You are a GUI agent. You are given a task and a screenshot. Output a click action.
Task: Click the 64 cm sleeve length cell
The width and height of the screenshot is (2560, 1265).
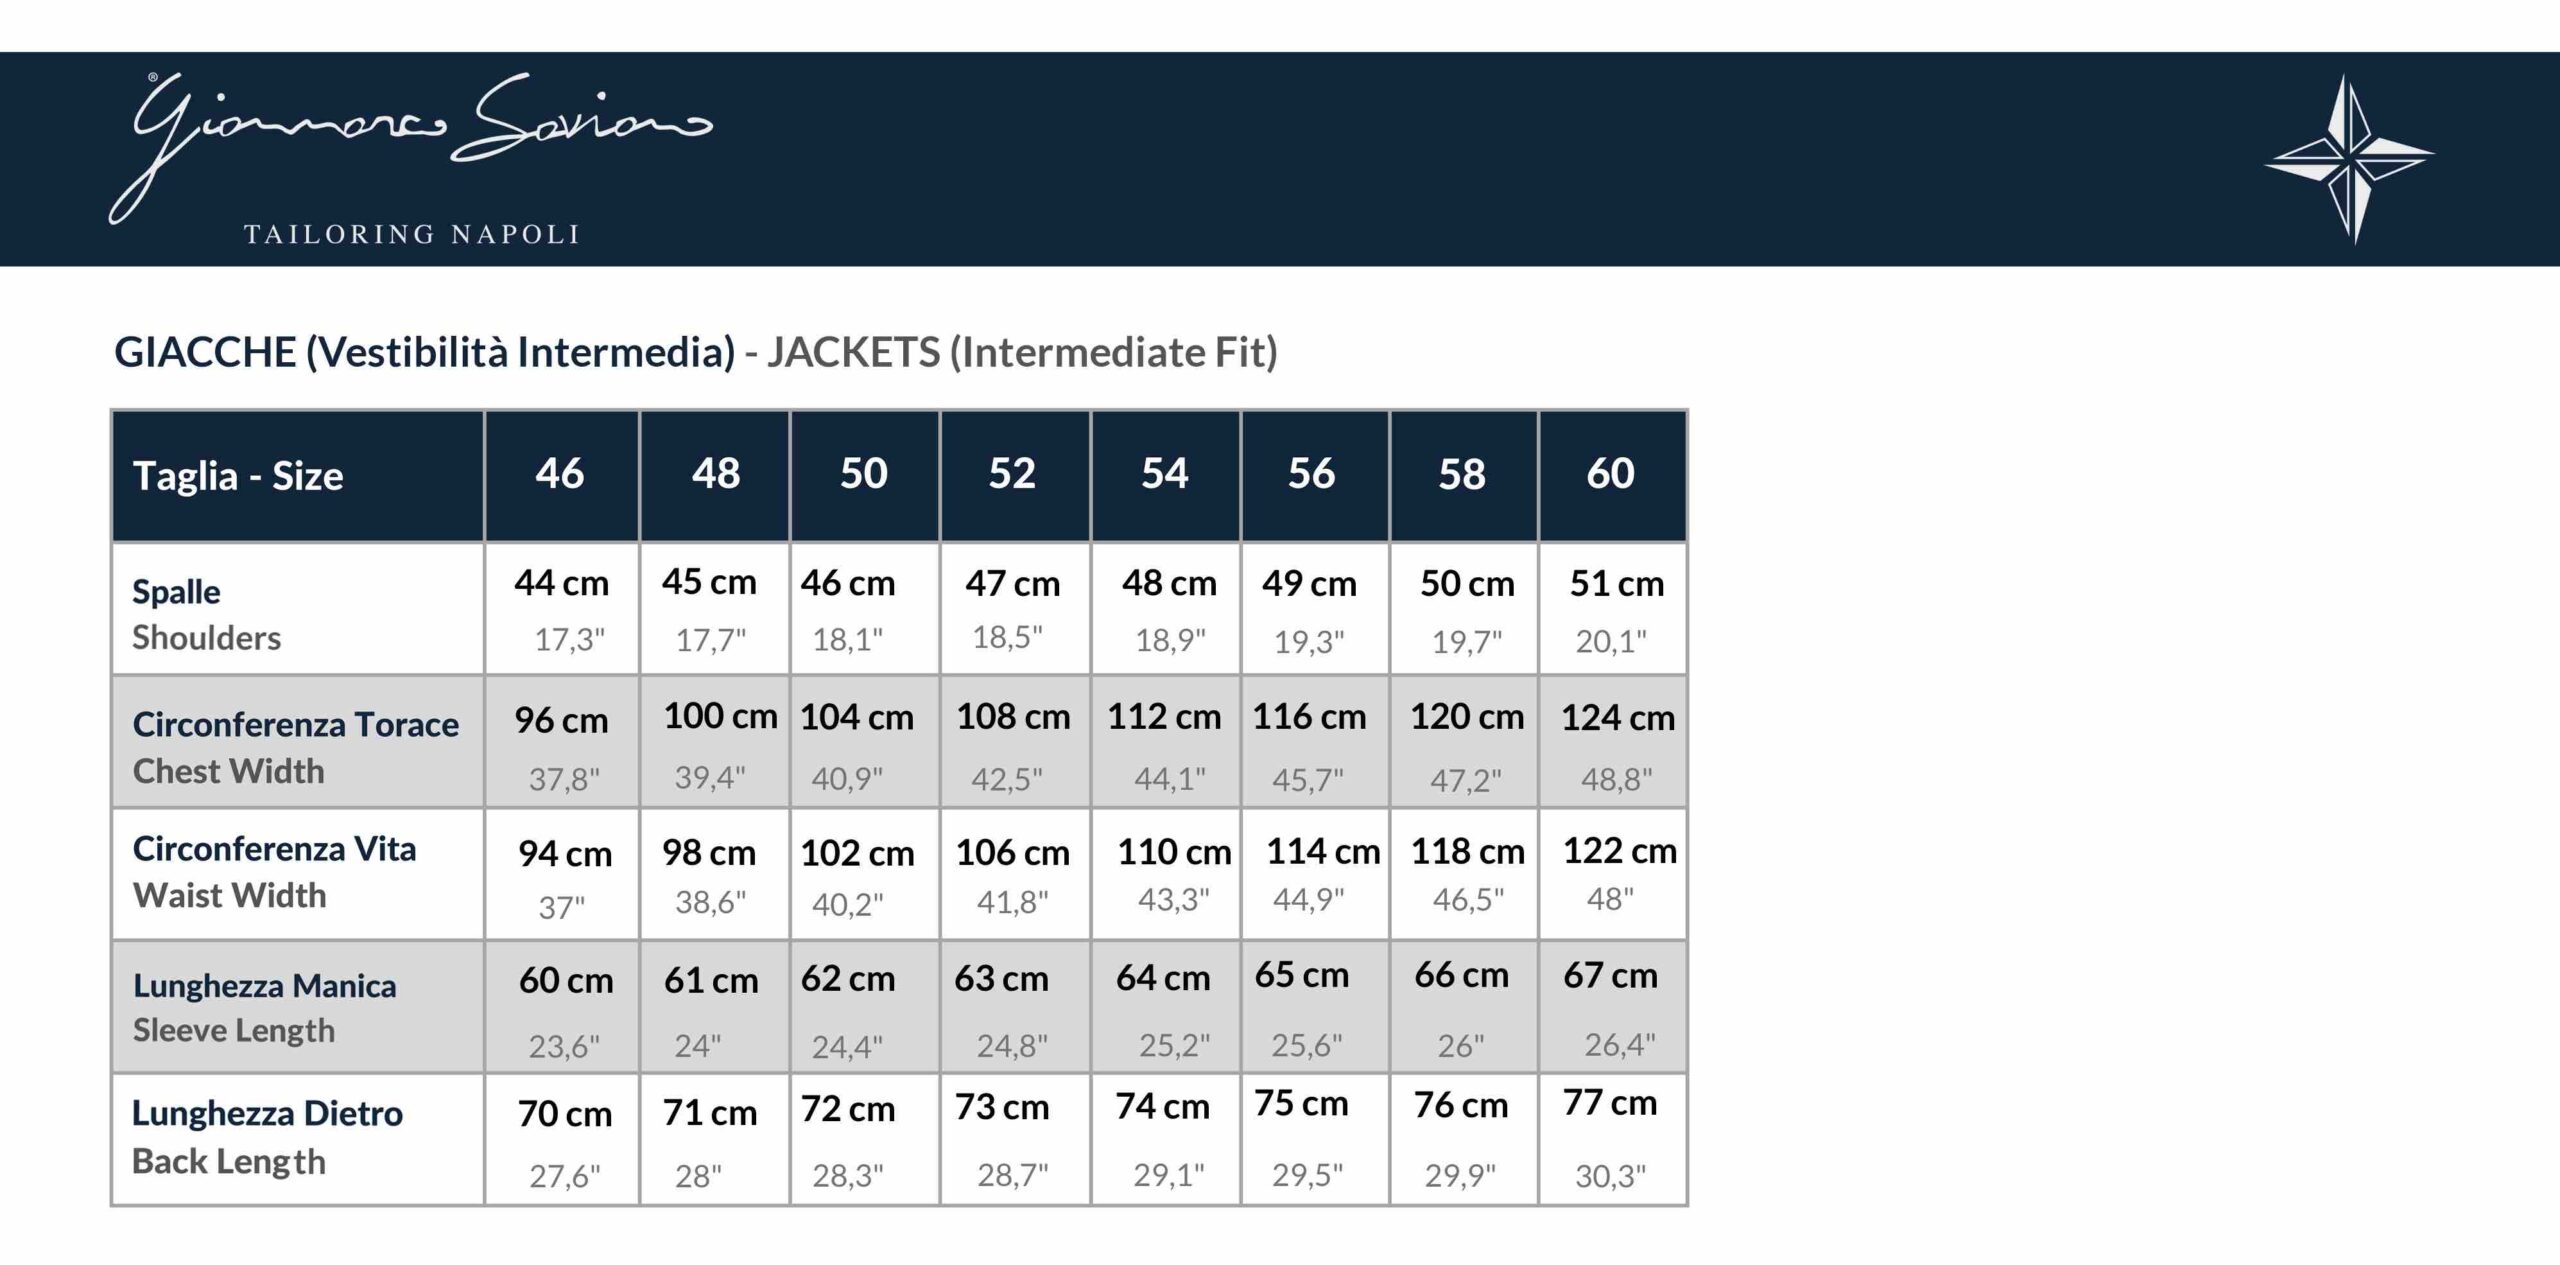coord(1163,978)
